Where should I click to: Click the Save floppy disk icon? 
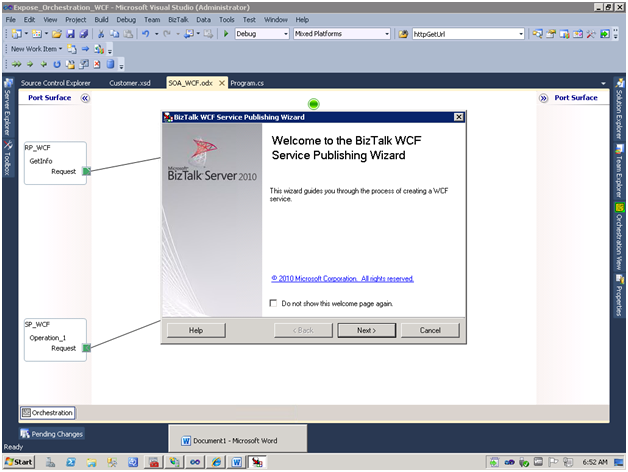point(70,34)
